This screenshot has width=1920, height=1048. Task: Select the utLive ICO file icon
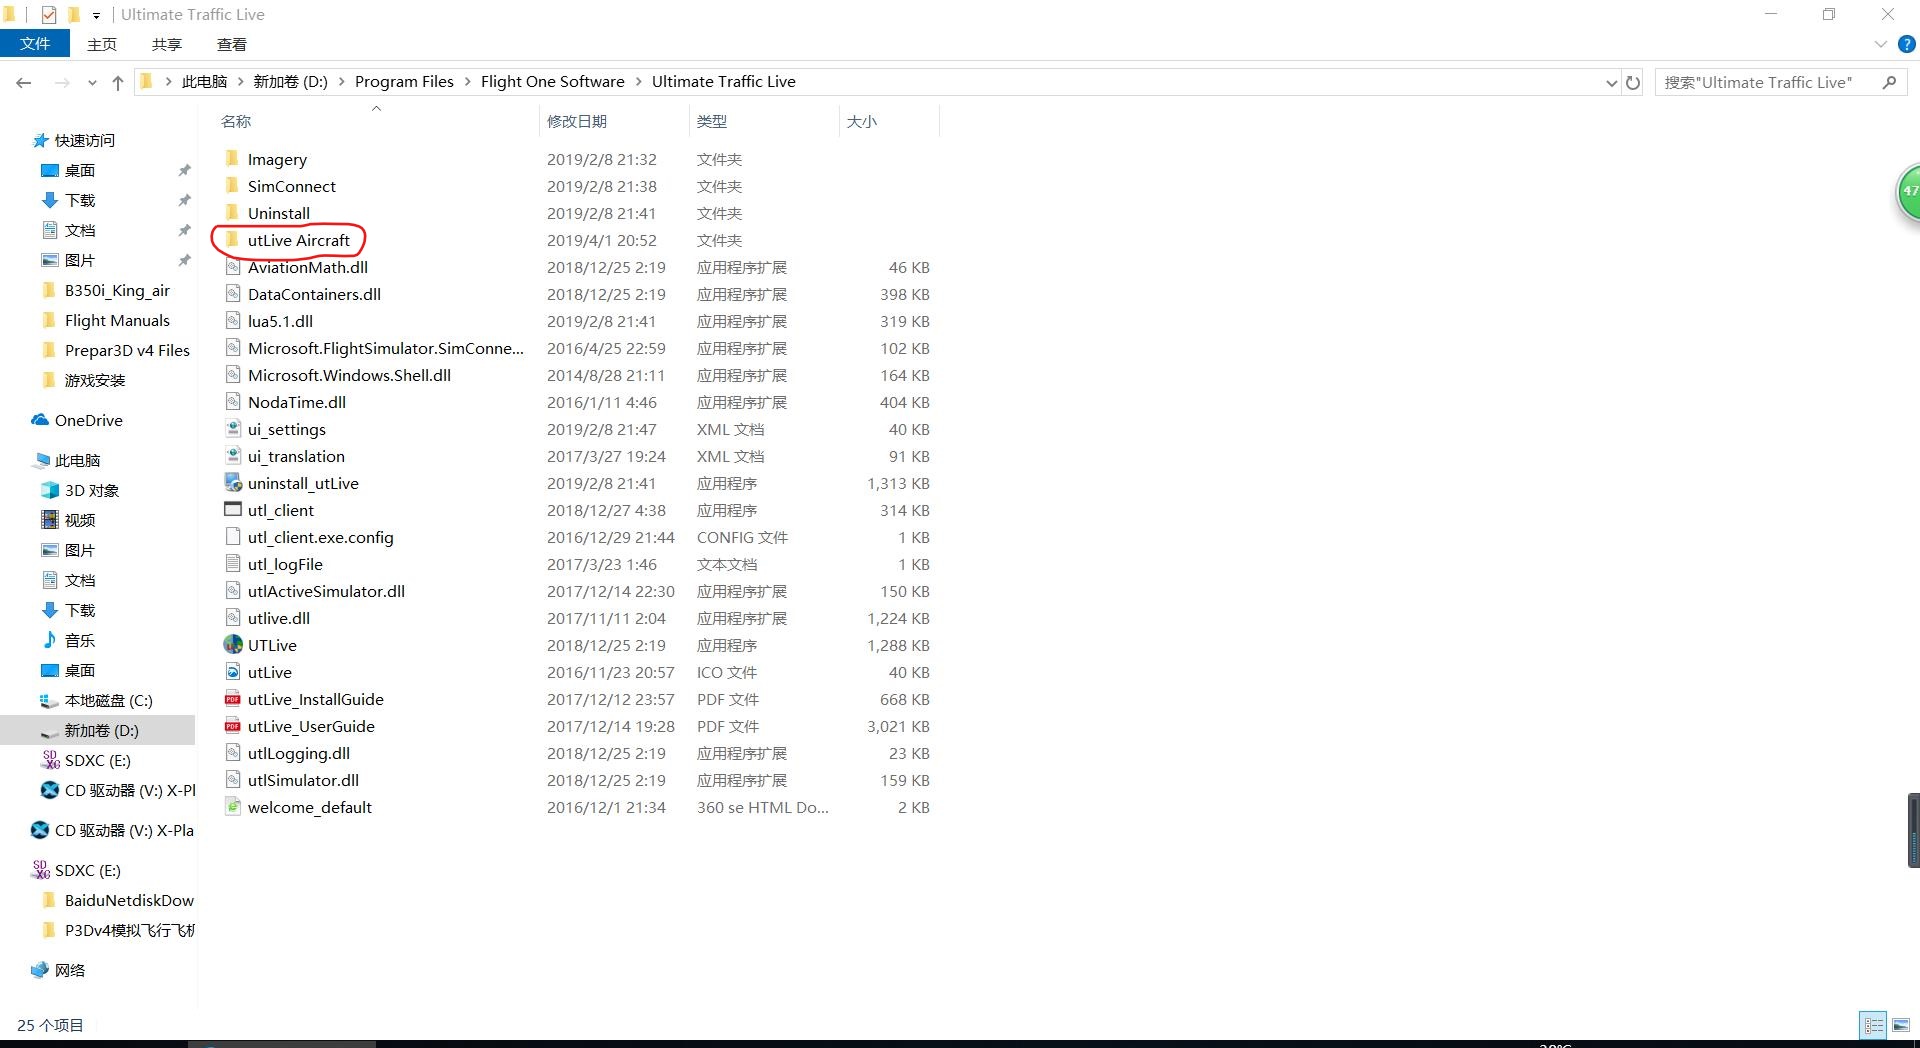click(233, 672)
